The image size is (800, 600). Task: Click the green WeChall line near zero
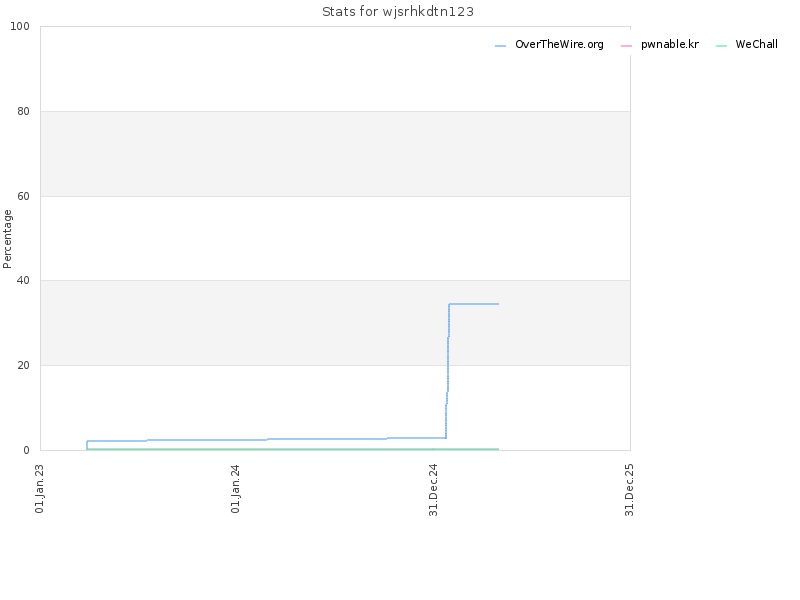tap(292, 449)
